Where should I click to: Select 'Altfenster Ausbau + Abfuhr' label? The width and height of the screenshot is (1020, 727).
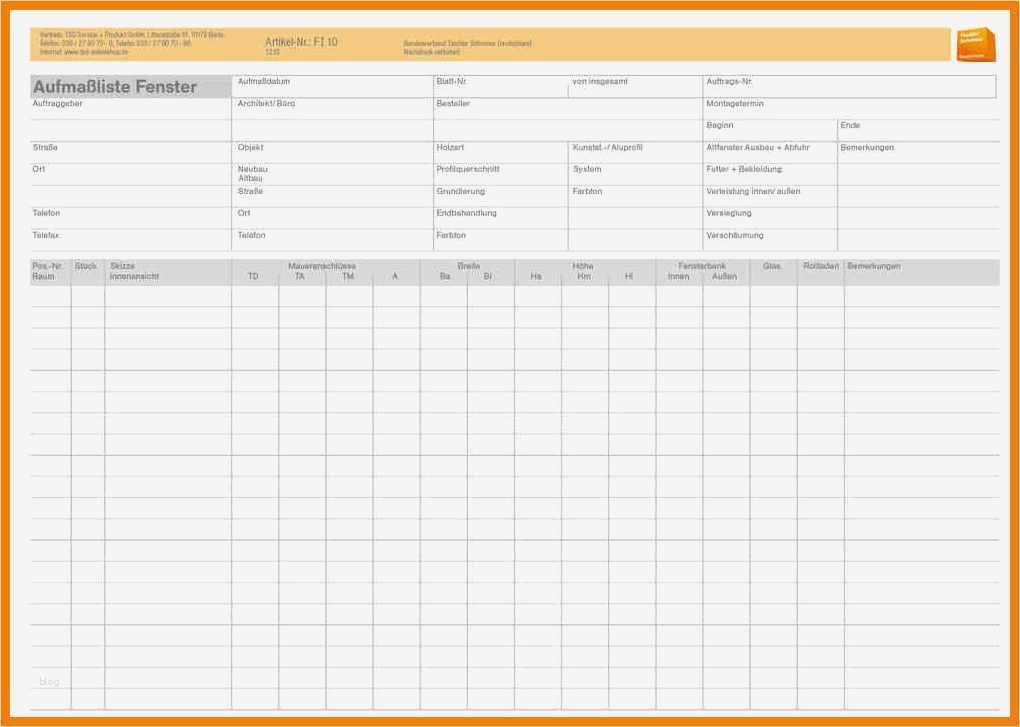pos(758,148)
